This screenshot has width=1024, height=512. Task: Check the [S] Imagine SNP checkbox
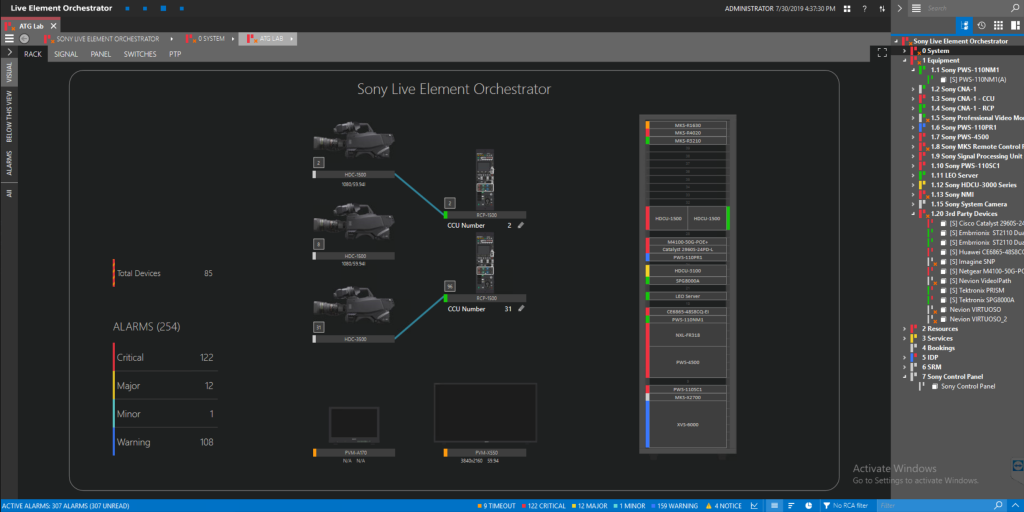click(x=944, y=261)
